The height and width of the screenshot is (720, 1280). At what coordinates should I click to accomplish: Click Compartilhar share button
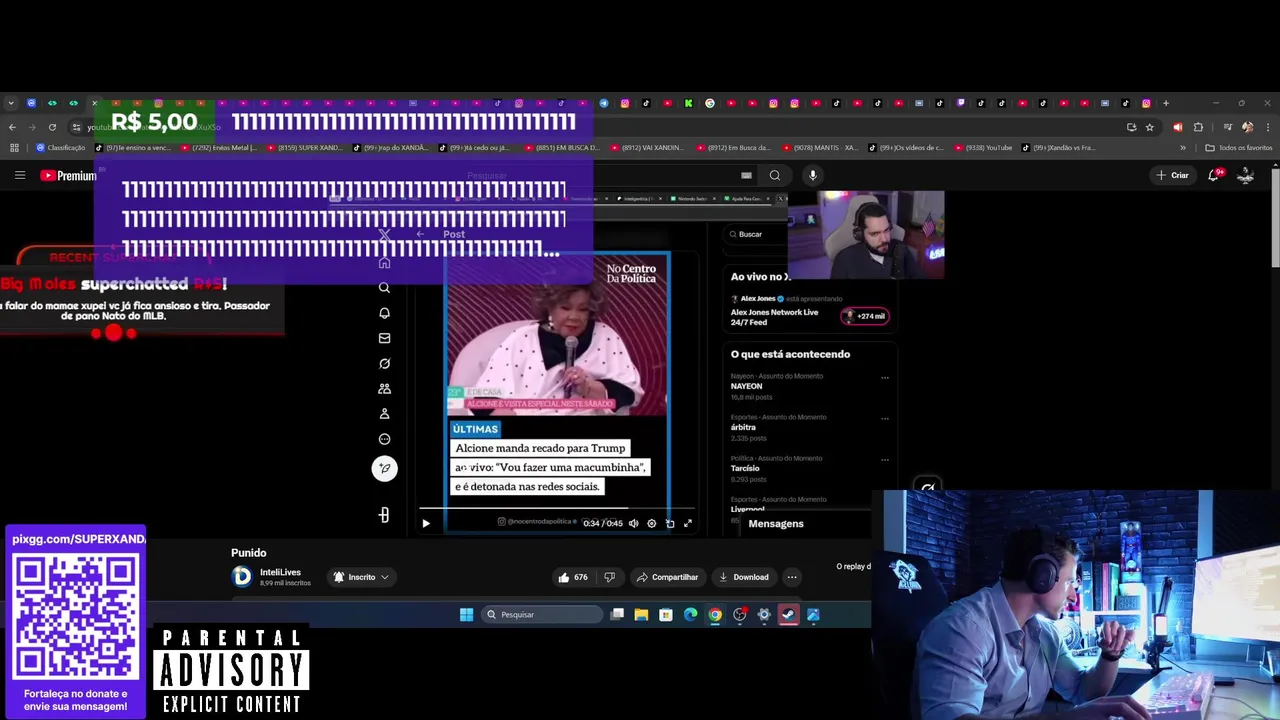(x=667, y=577)
